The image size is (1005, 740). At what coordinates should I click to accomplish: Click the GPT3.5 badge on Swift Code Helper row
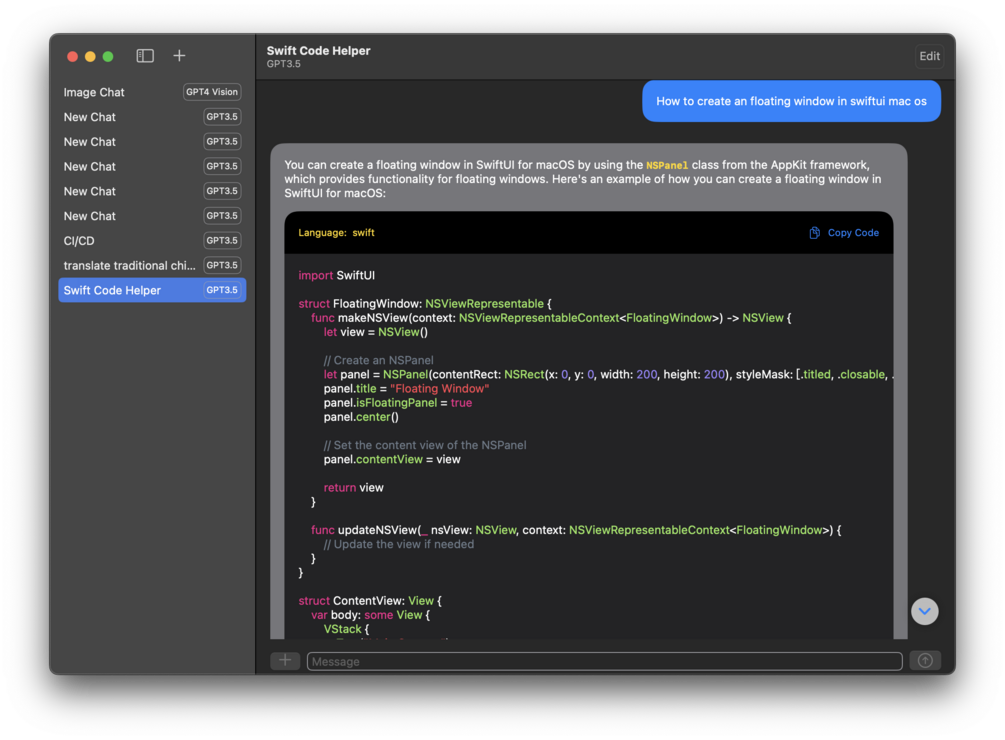(x=222, y=290)
